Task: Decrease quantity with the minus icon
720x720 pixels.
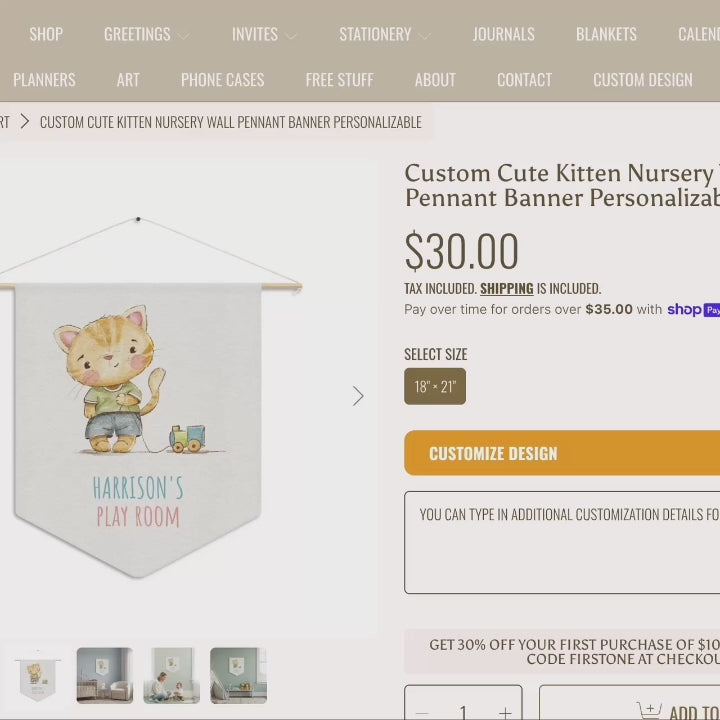Action: (x=422, y=712)
